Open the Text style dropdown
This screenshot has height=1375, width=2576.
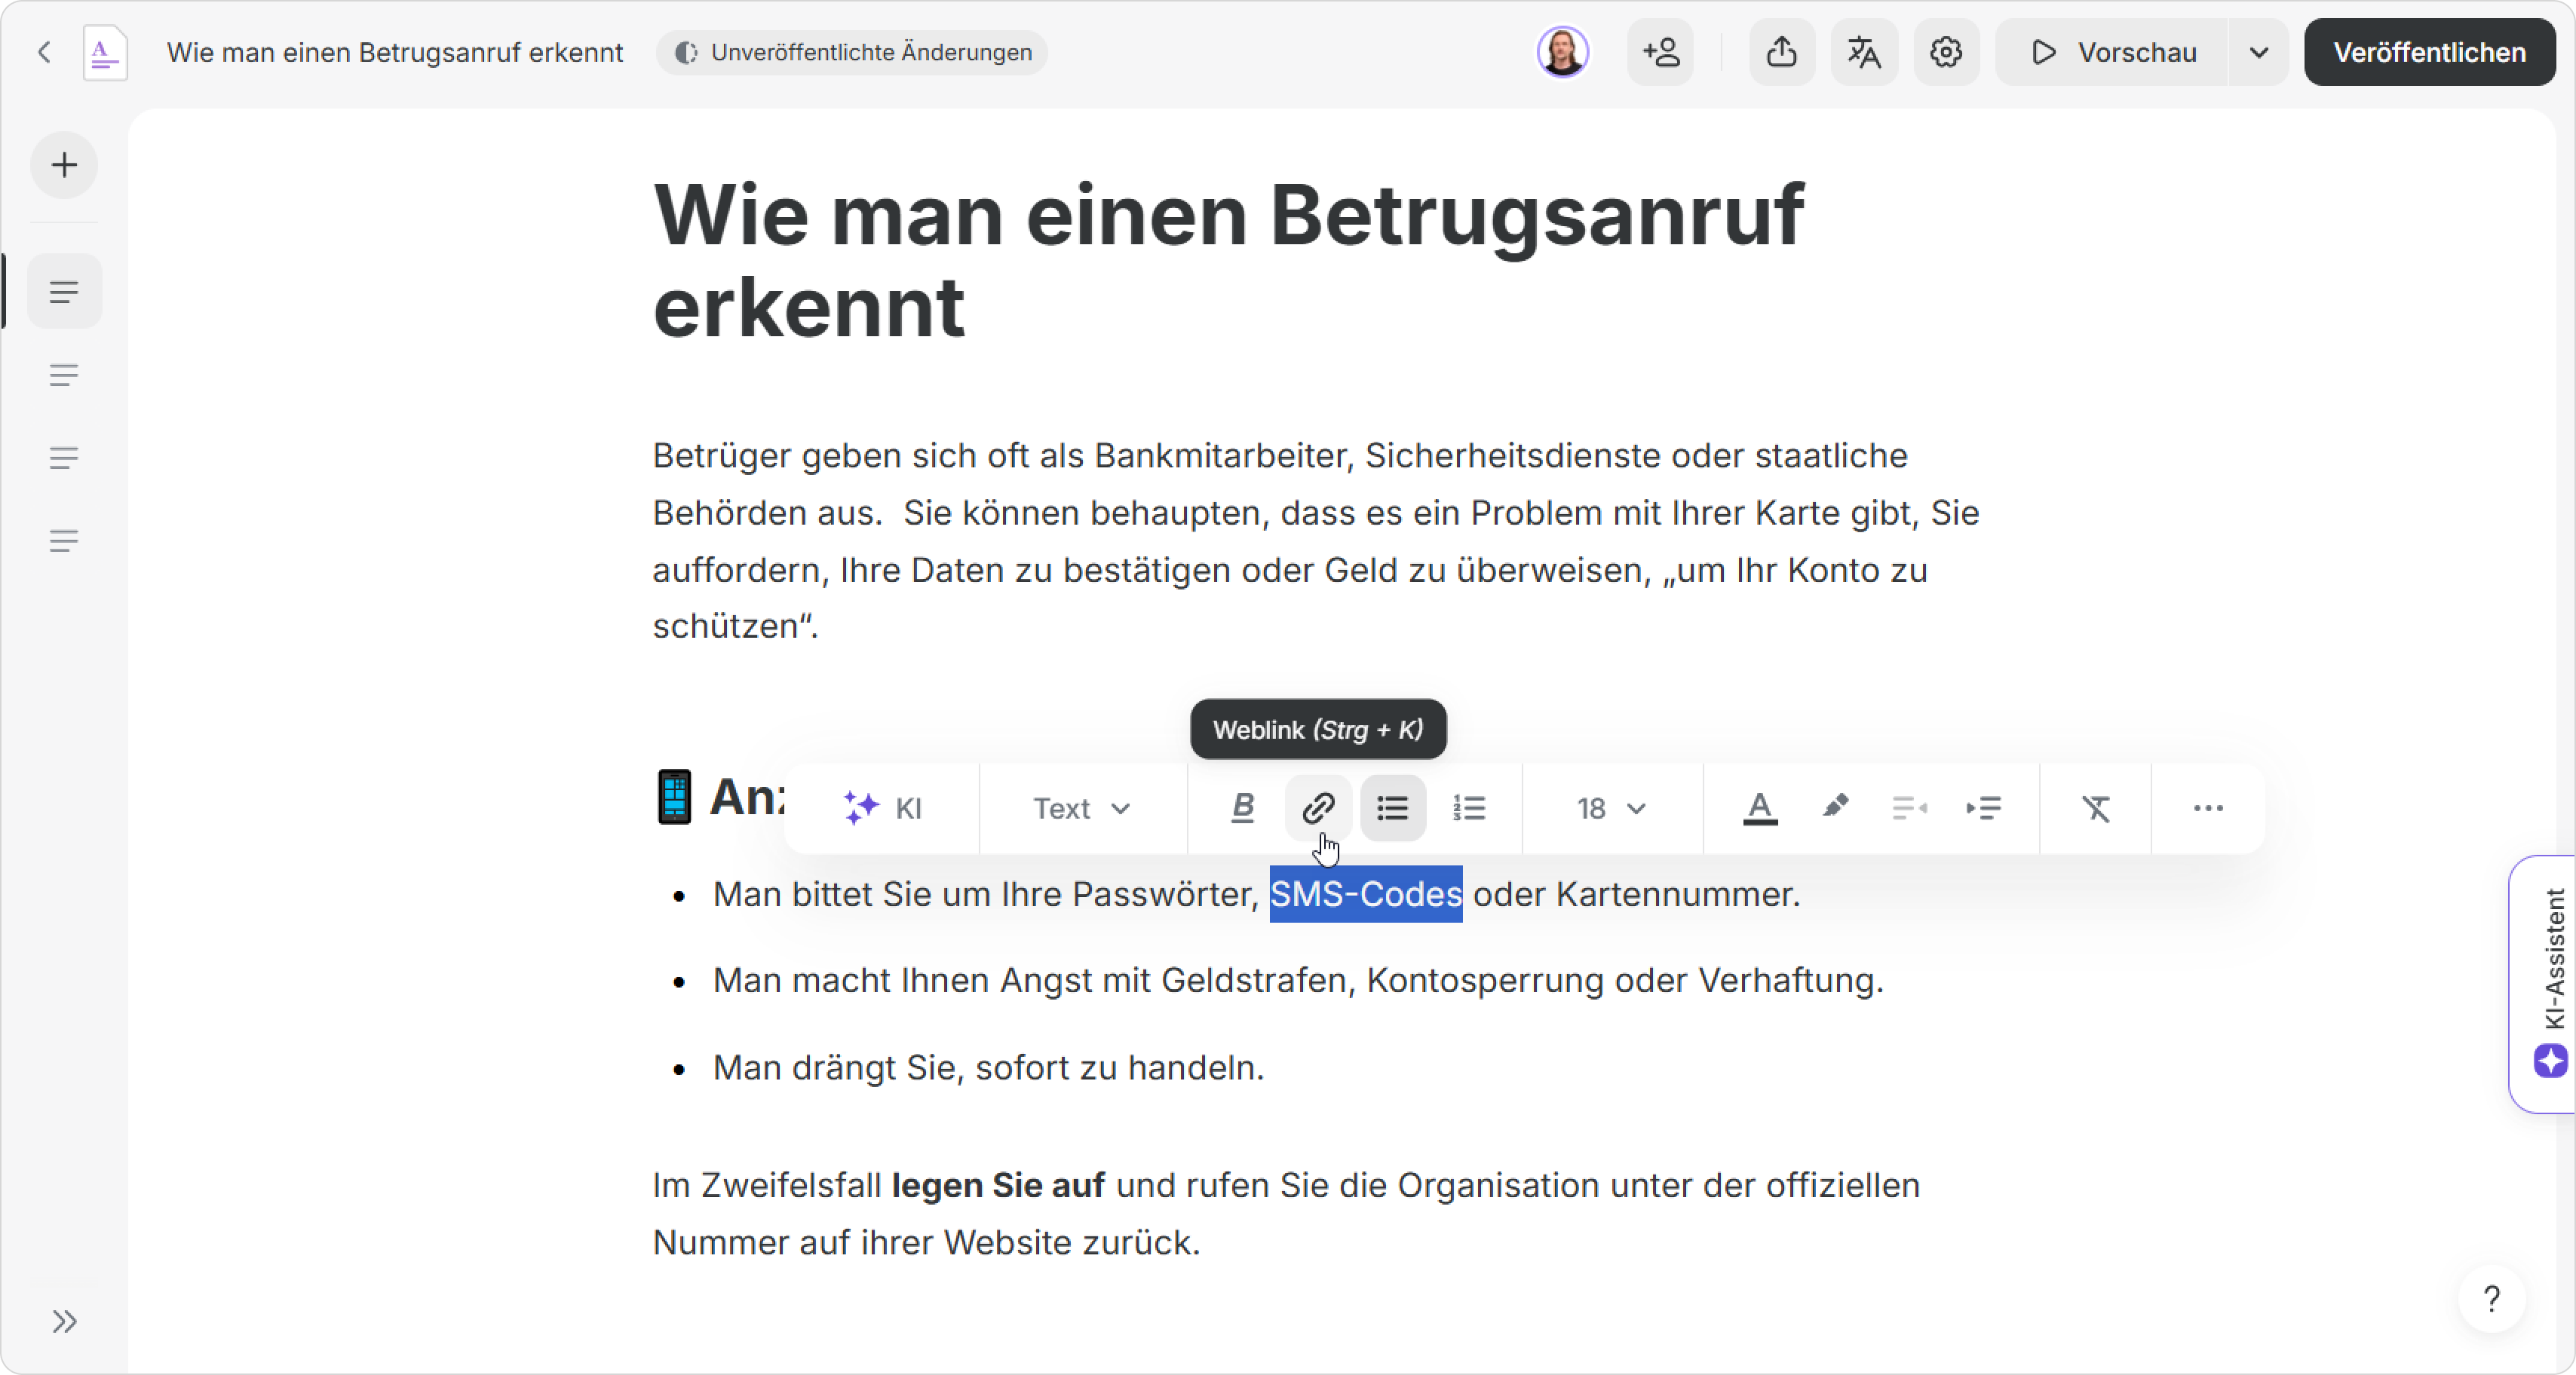(x=1081, y=808)
